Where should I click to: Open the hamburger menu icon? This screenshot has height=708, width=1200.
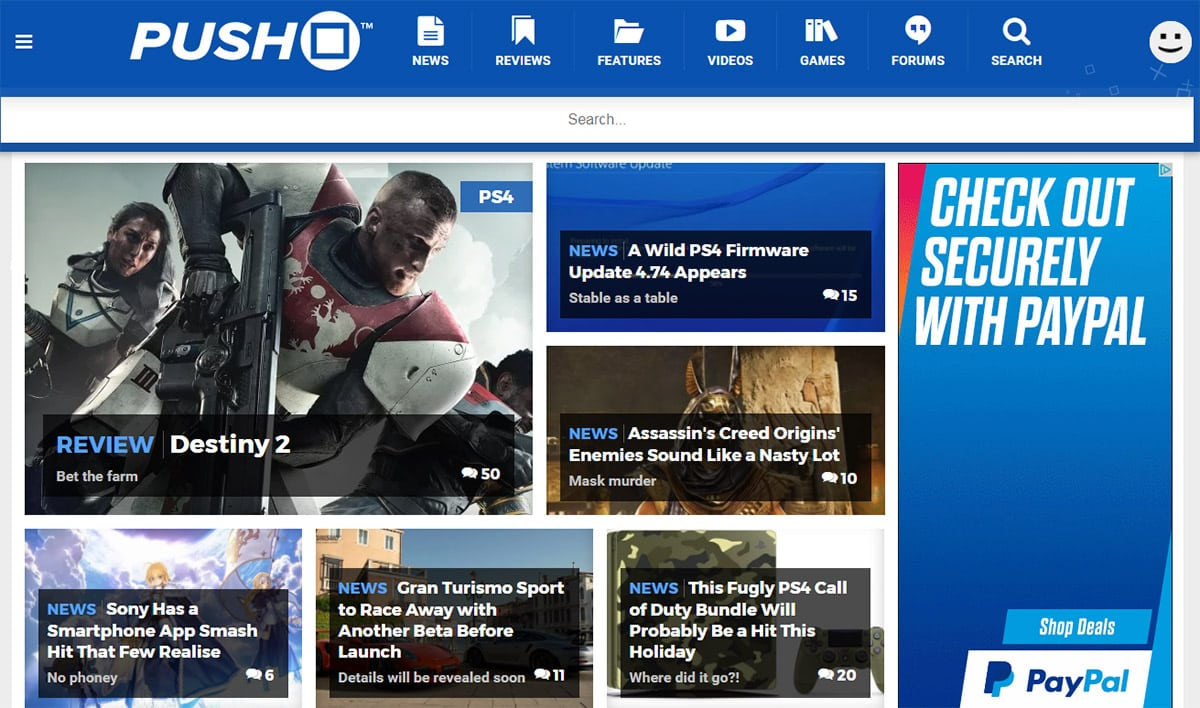click(x=24, y=42)
